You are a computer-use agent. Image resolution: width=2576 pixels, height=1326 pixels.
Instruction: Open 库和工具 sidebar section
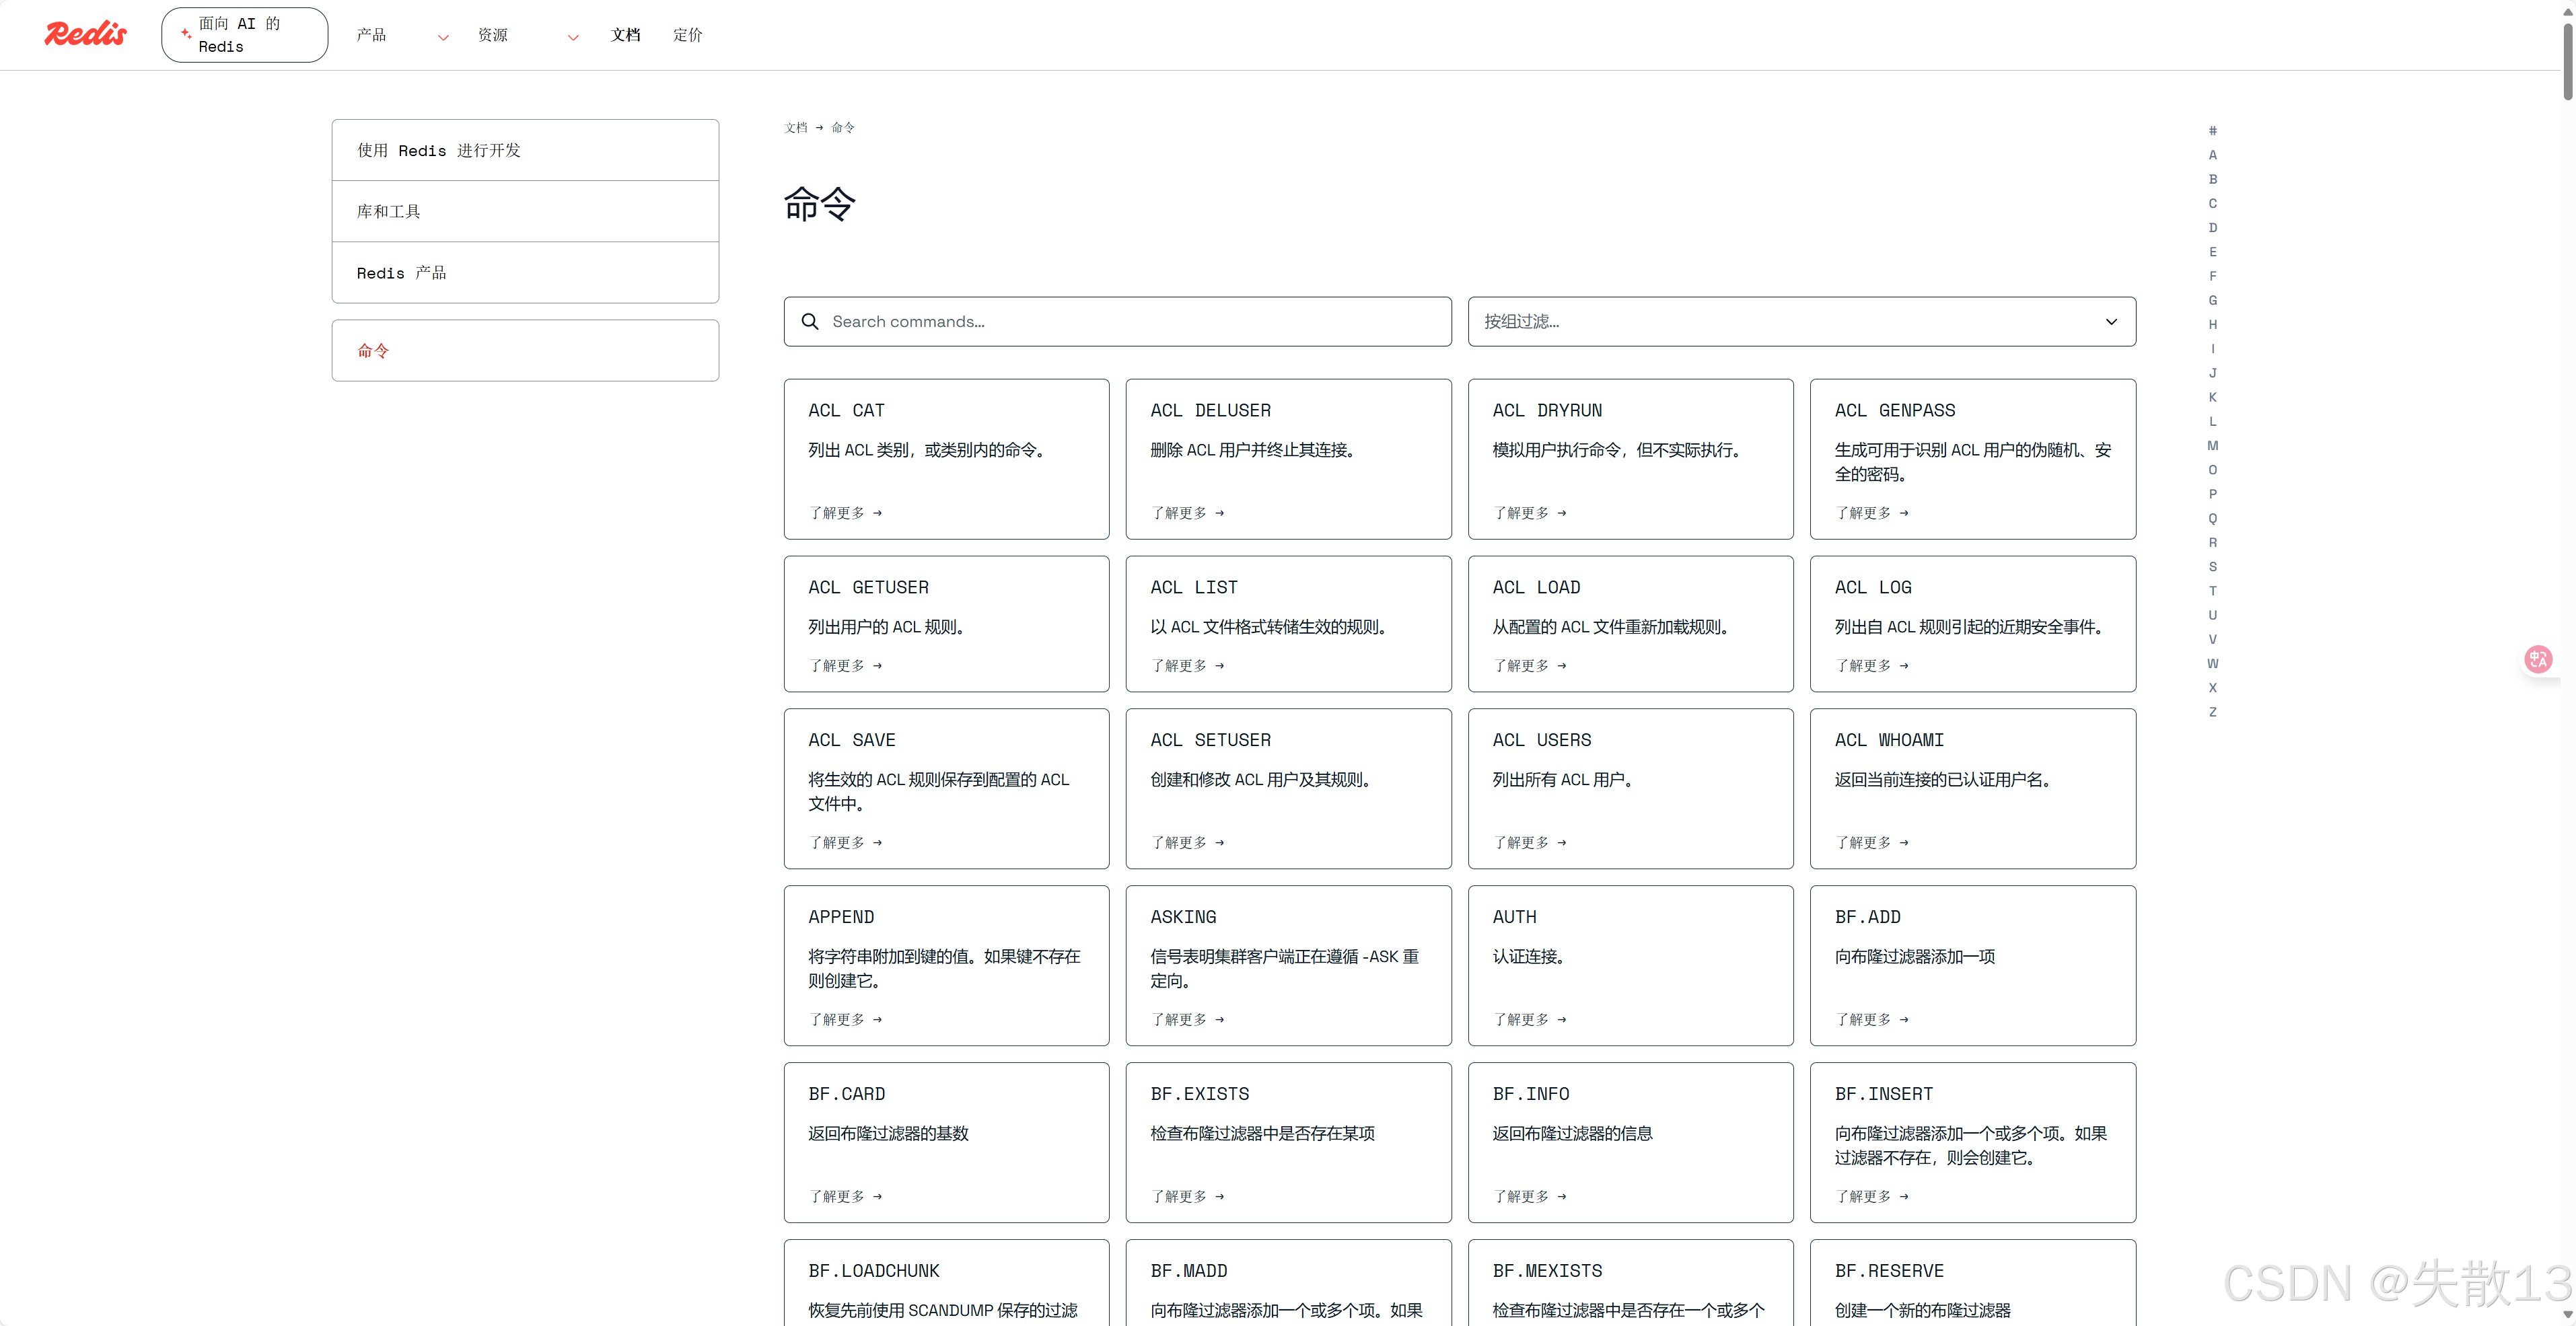point(525,211)
